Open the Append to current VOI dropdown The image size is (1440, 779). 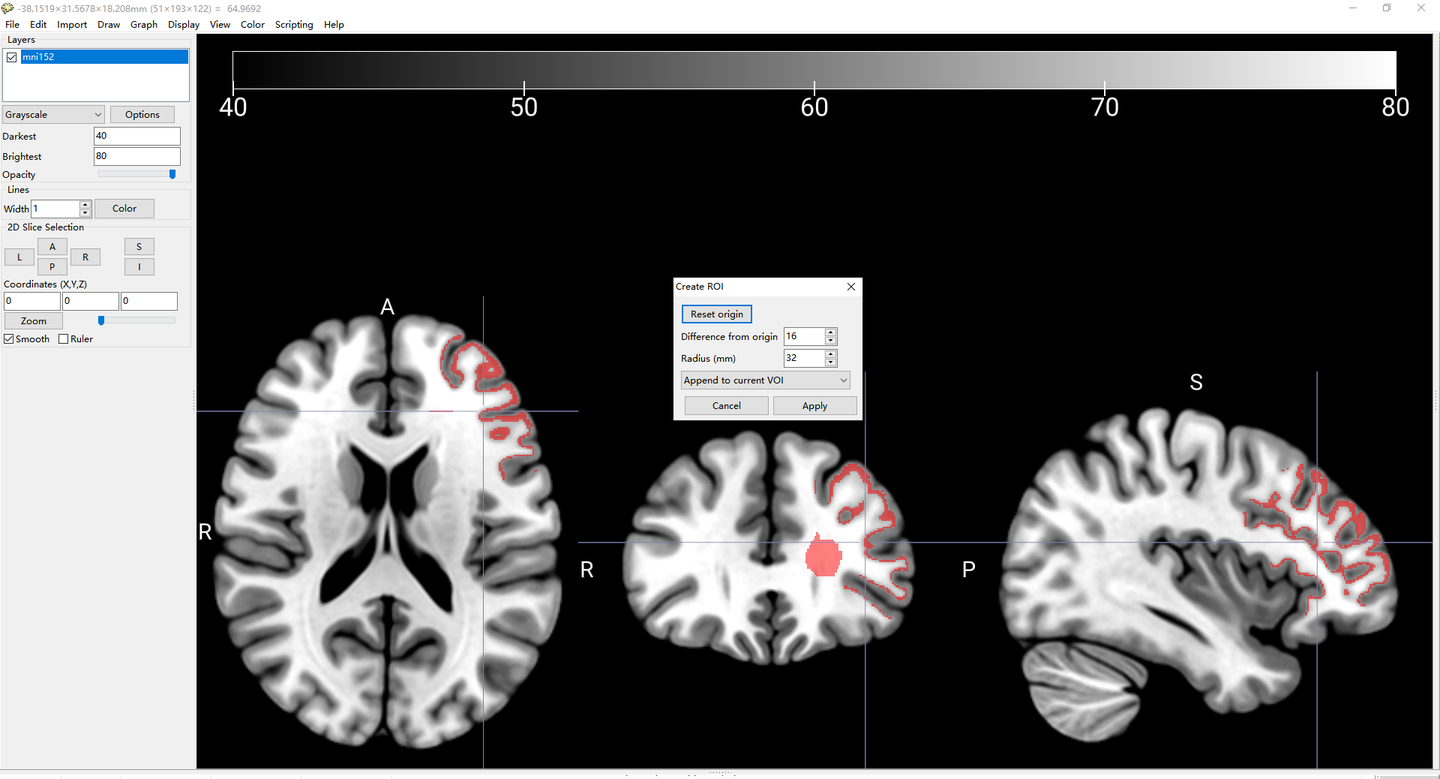pos(764,380)
